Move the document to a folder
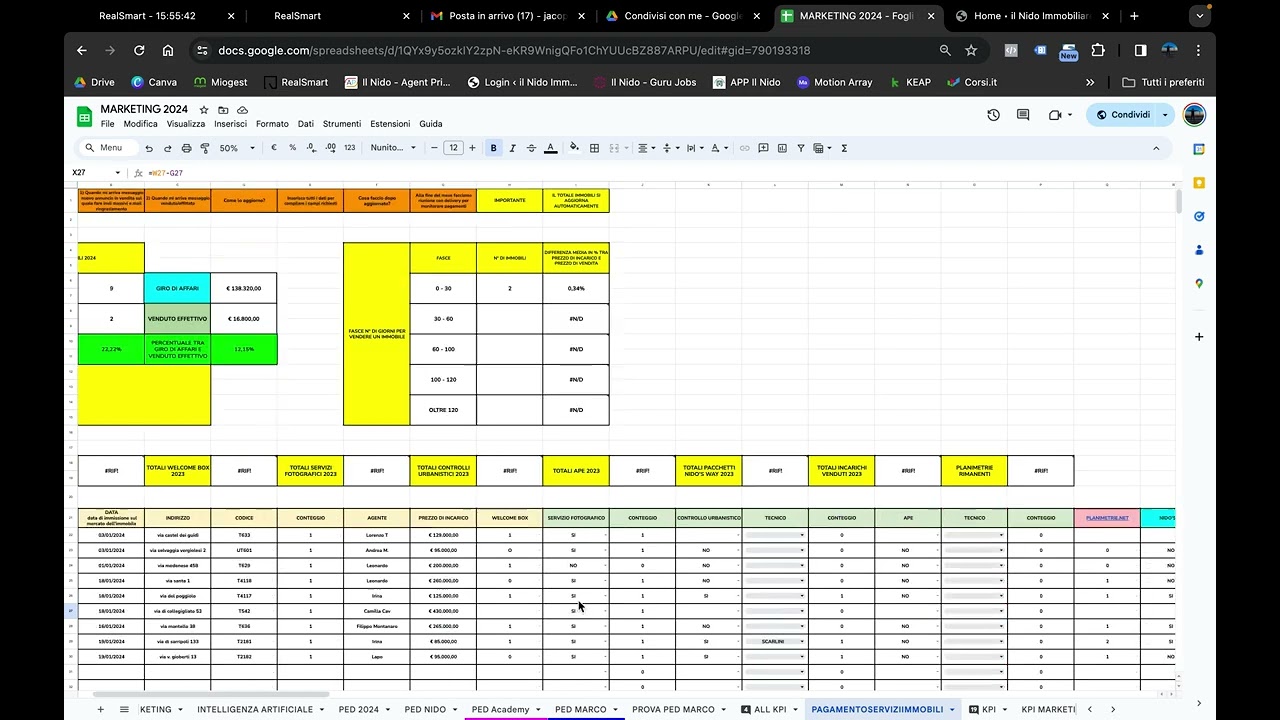The width and height of the screenshot is (1280, 720). 223,110
